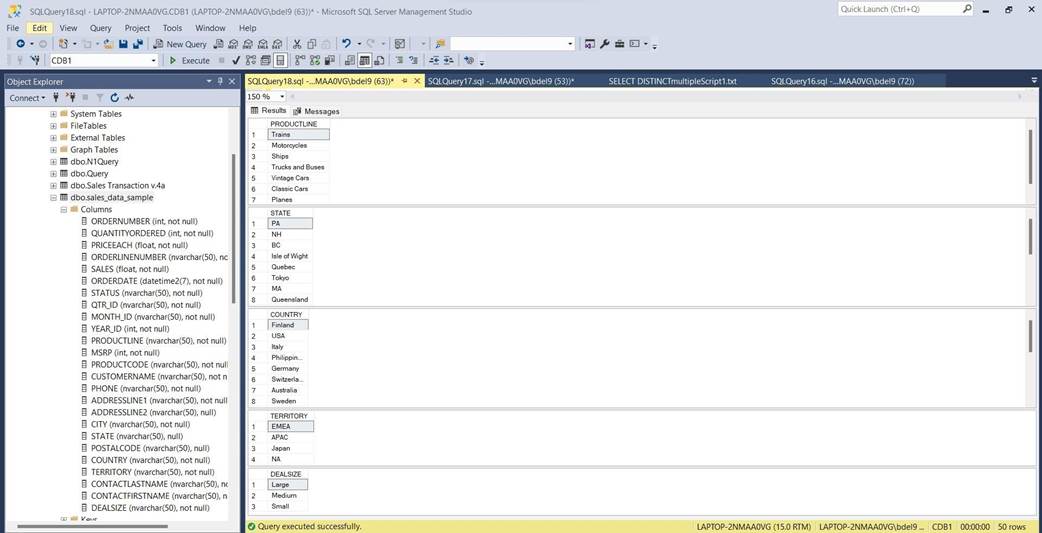The height and width of the screenshot is (533, 1042).
Task: Click the Save file icon
Action: click(123, 44)
